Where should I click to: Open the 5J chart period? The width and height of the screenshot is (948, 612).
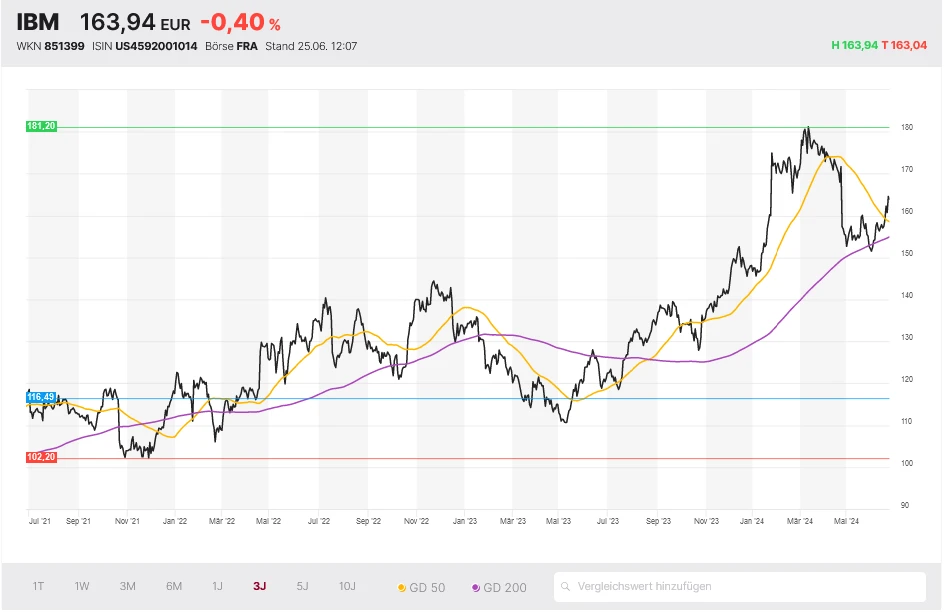tap(303, 587)
